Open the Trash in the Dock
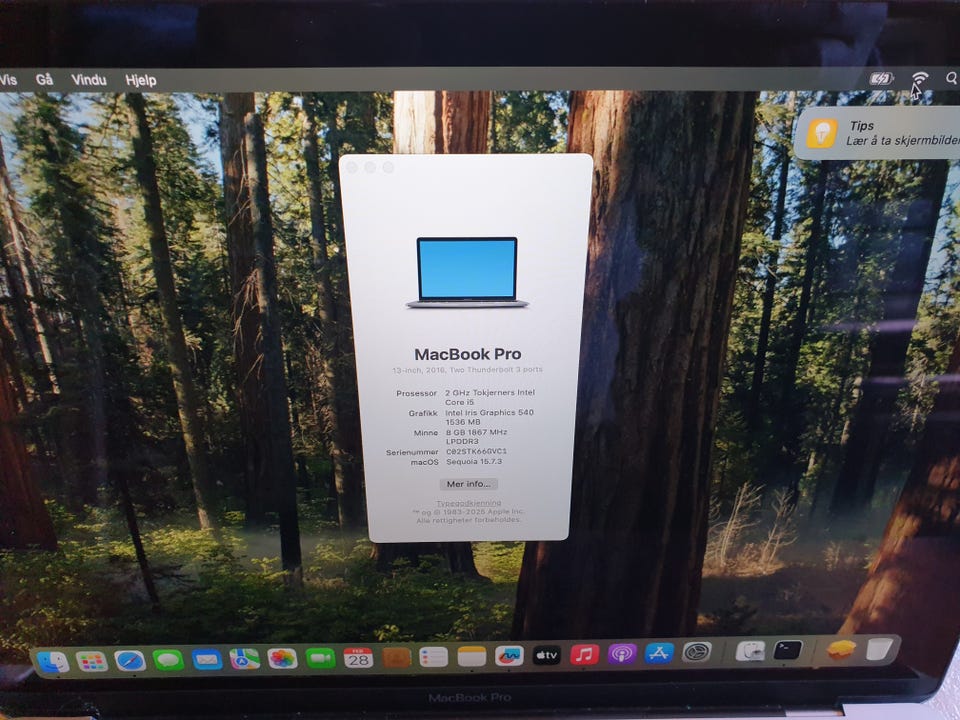 pyautogui.click(x=880, y=648)
